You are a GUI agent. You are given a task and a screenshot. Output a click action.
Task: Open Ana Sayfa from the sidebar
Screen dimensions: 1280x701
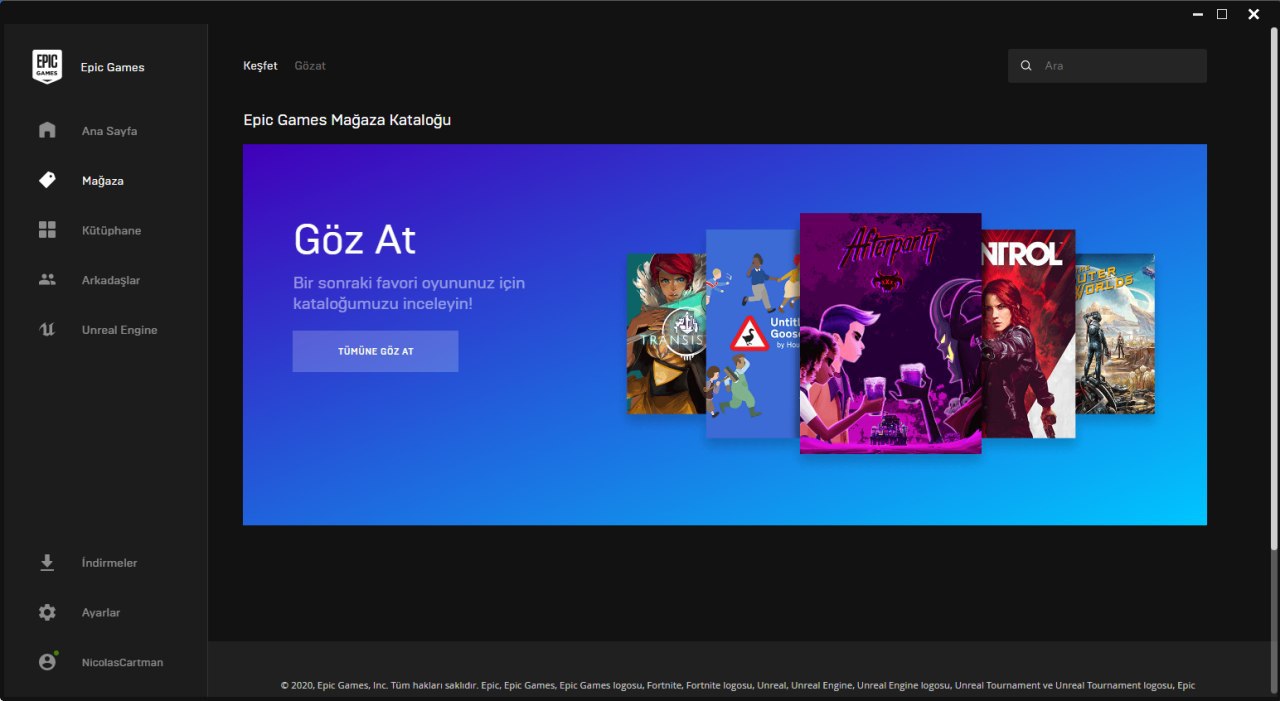pos(109,131)
